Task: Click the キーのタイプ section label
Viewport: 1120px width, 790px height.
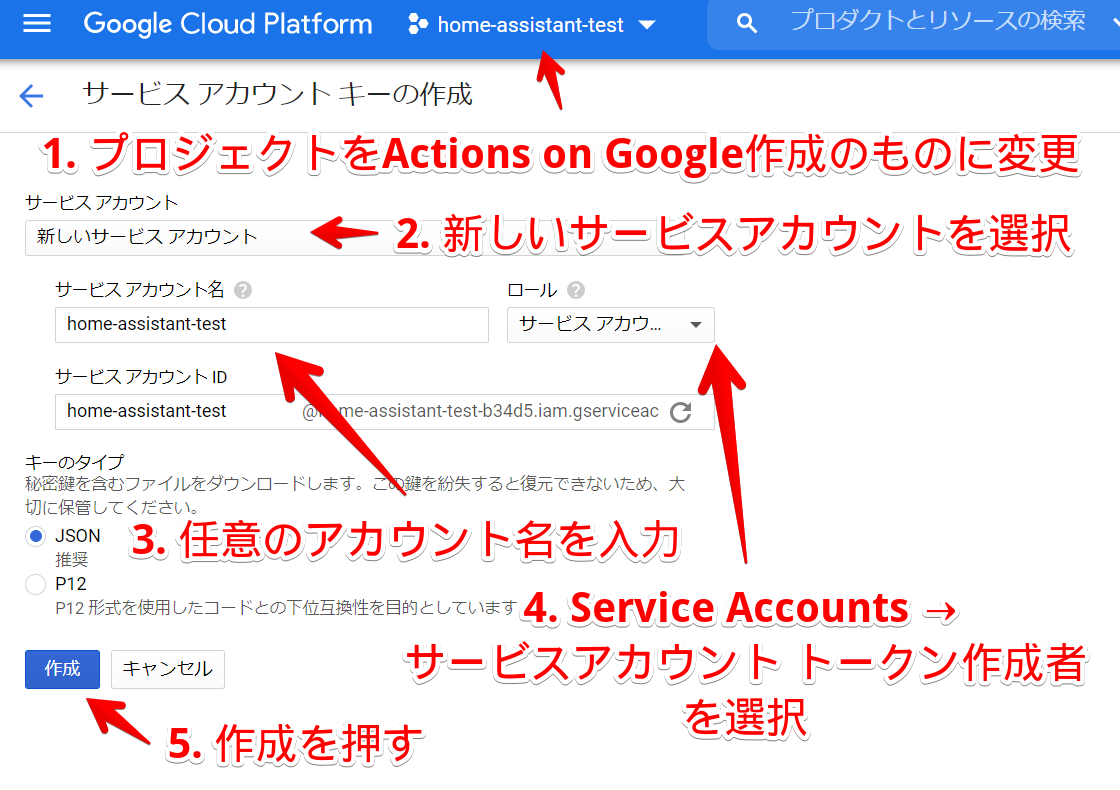Action: 74,462
